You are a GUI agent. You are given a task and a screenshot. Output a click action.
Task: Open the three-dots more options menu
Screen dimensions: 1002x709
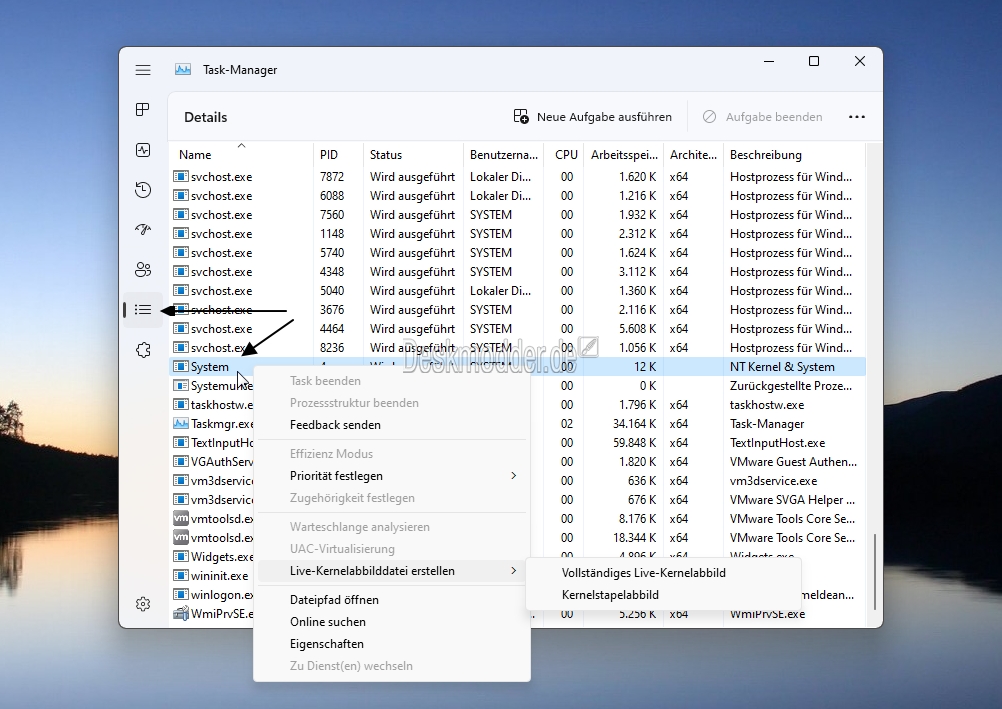(856, 117)
